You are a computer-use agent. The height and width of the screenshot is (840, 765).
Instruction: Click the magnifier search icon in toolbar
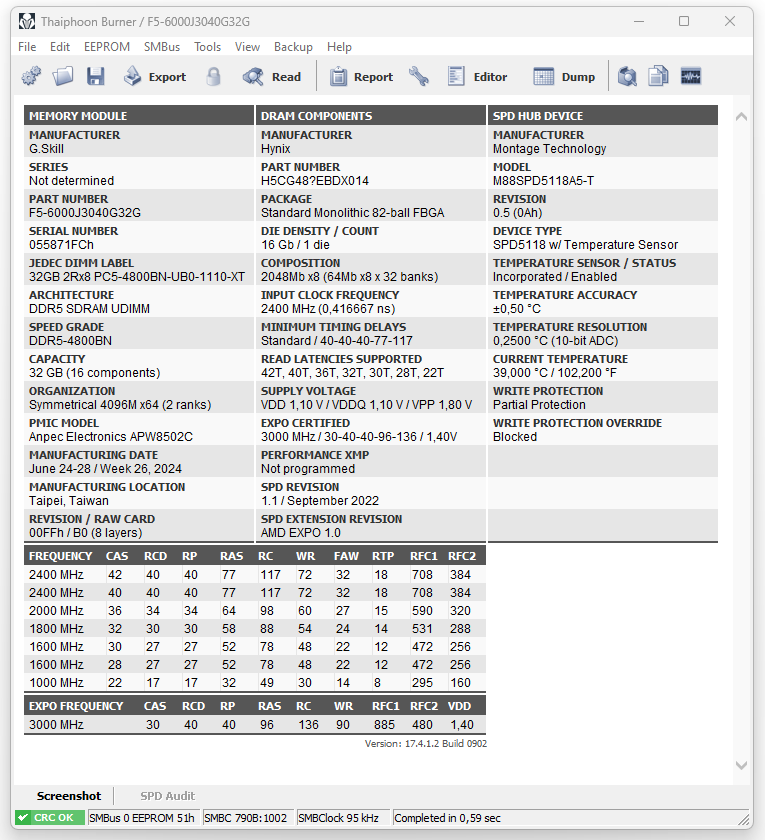pyautogui.click(x=627, y=76)
